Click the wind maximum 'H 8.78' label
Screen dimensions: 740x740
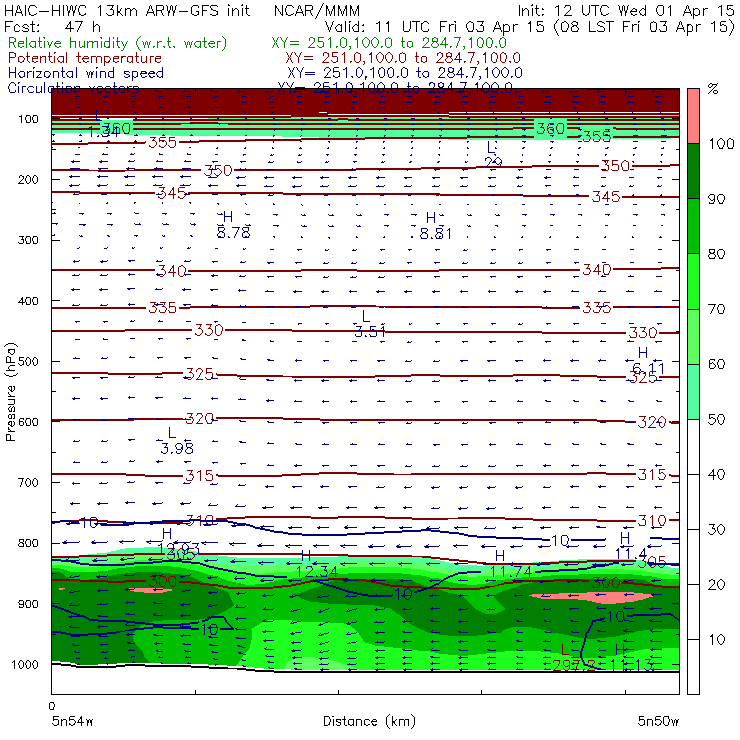click(x=233, y=225)
